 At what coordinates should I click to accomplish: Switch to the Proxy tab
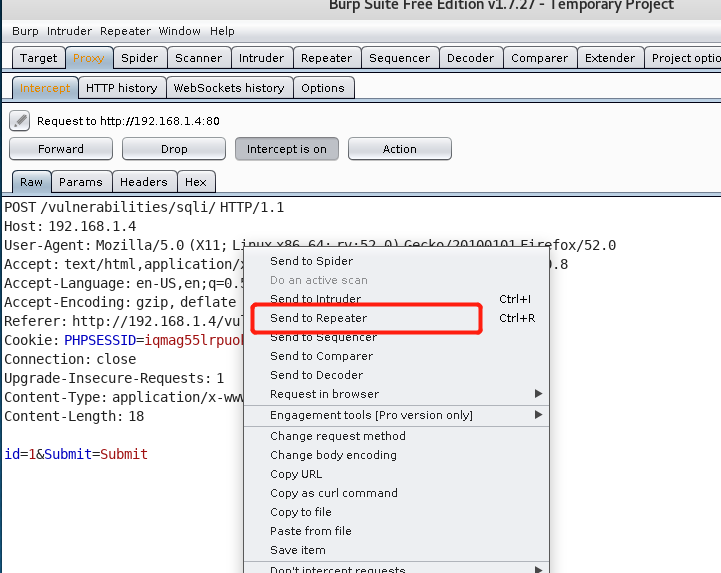pos(89,58)
